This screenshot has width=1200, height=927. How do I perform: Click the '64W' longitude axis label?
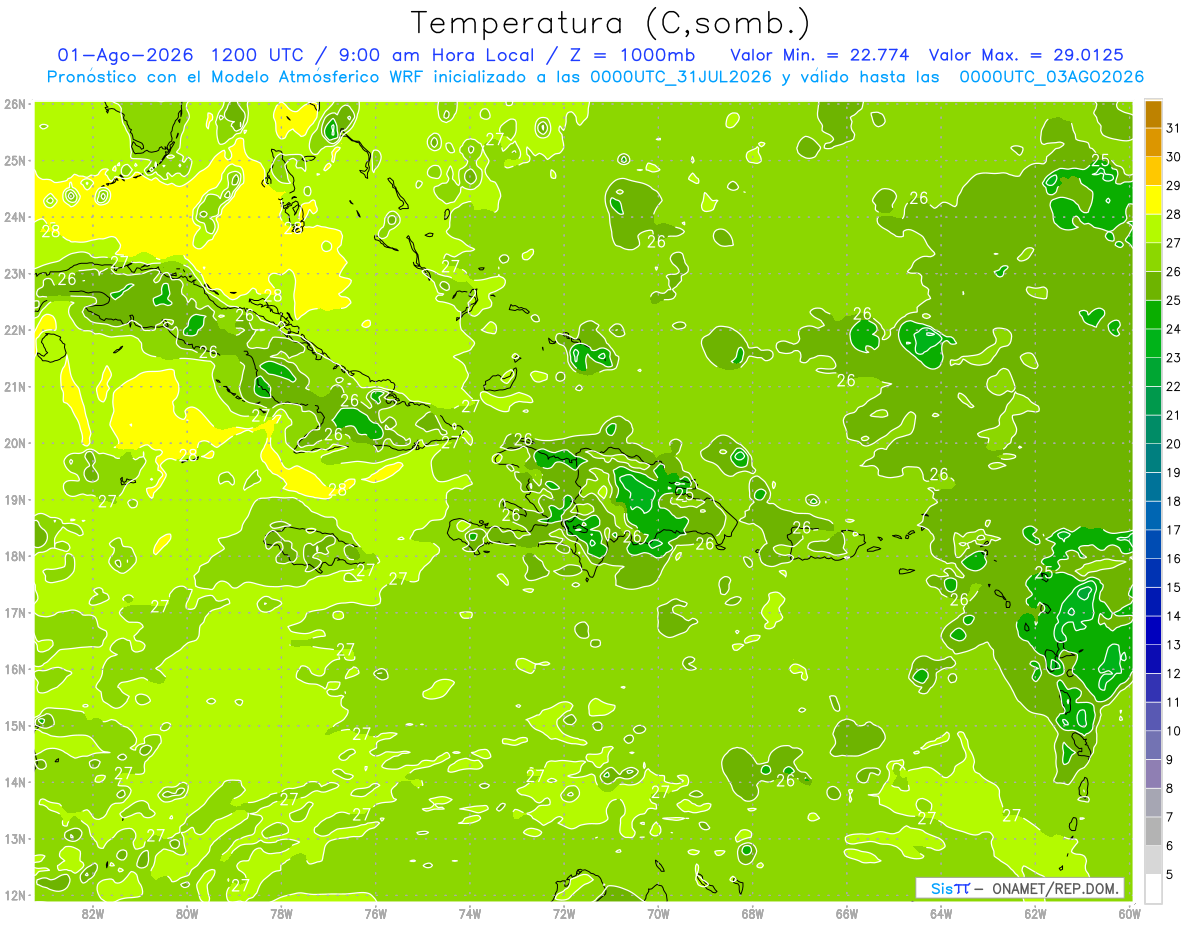[x=941, y=913]
